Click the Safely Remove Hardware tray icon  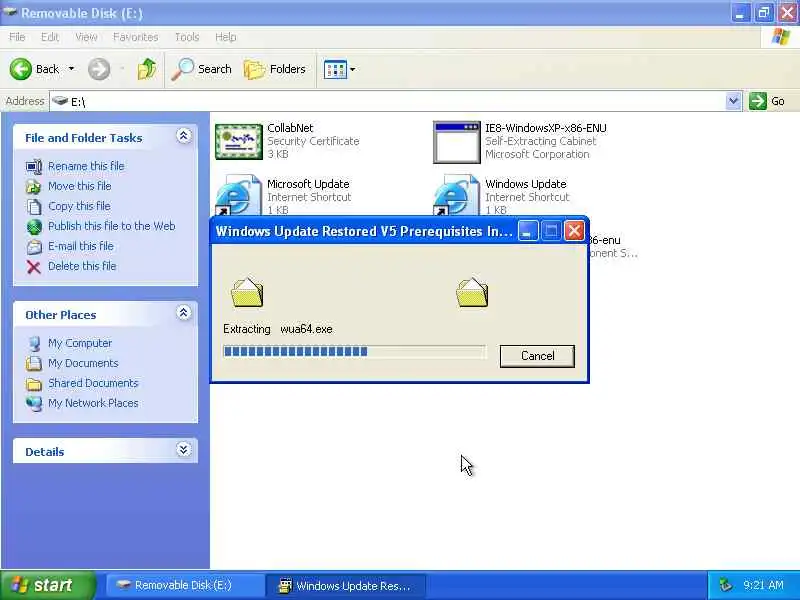tap(724, 585)
